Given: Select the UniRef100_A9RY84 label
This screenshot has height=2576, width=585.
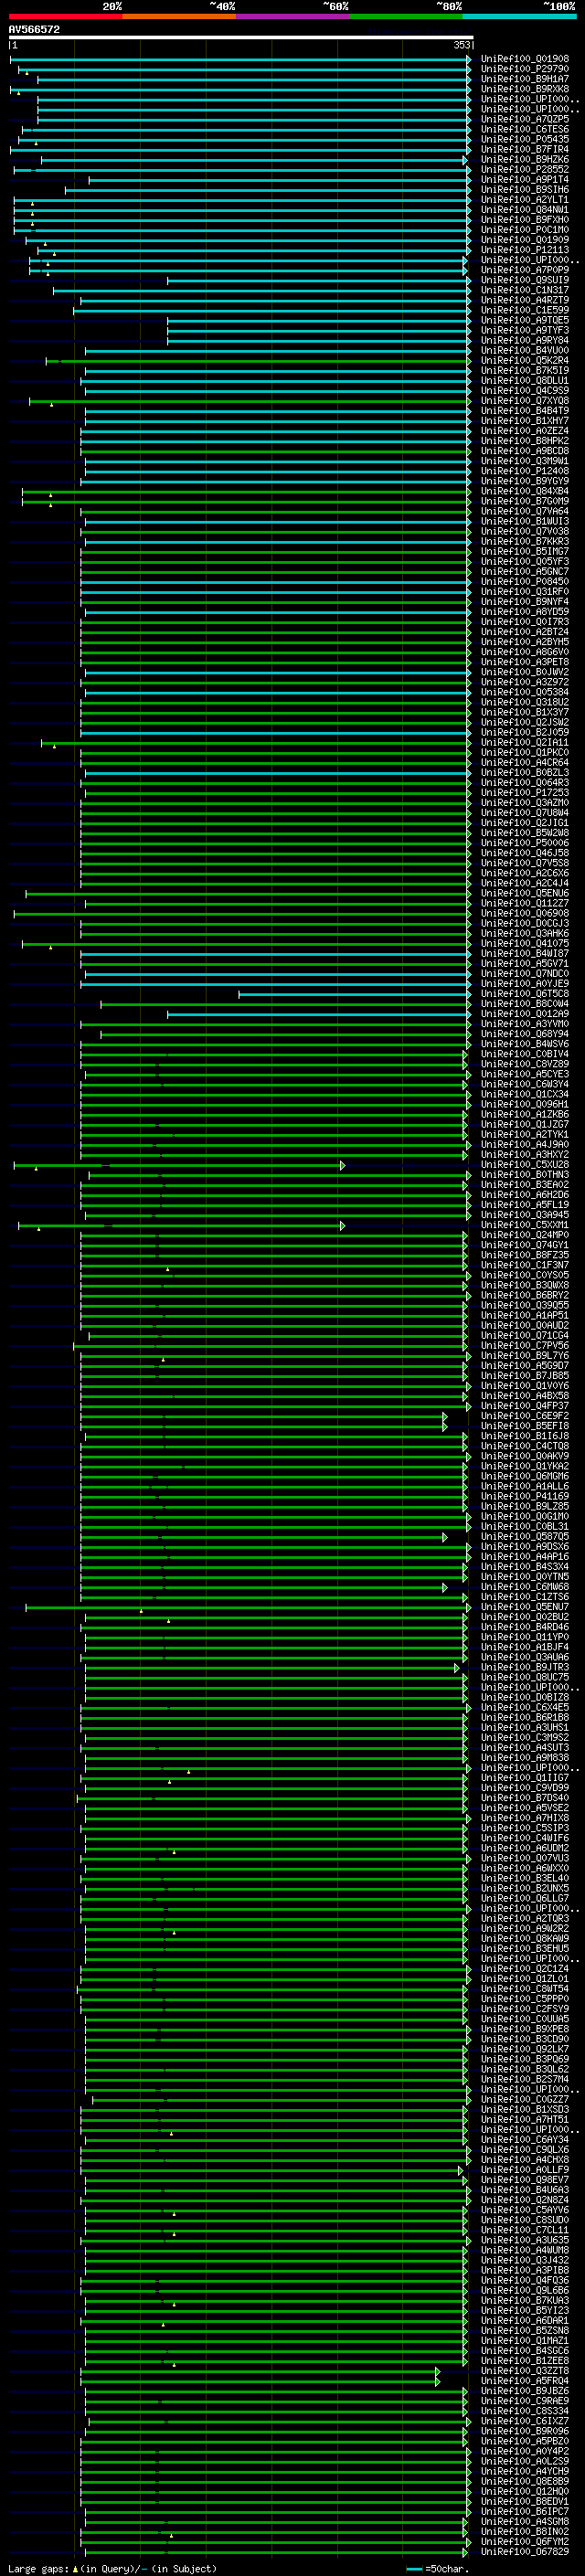Looking at the screenshot, I should click(x=524, y=340).
